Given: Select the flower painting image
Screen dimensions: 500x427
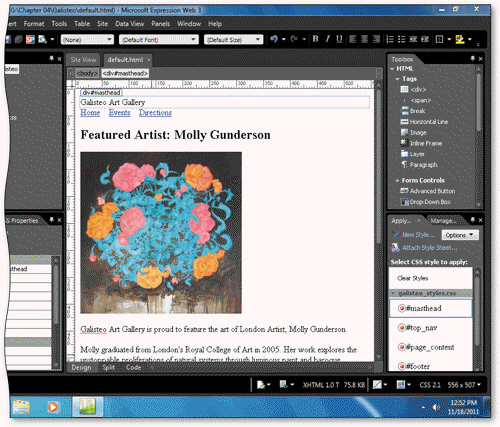Looking at the screenshot, I should [161, 233].
